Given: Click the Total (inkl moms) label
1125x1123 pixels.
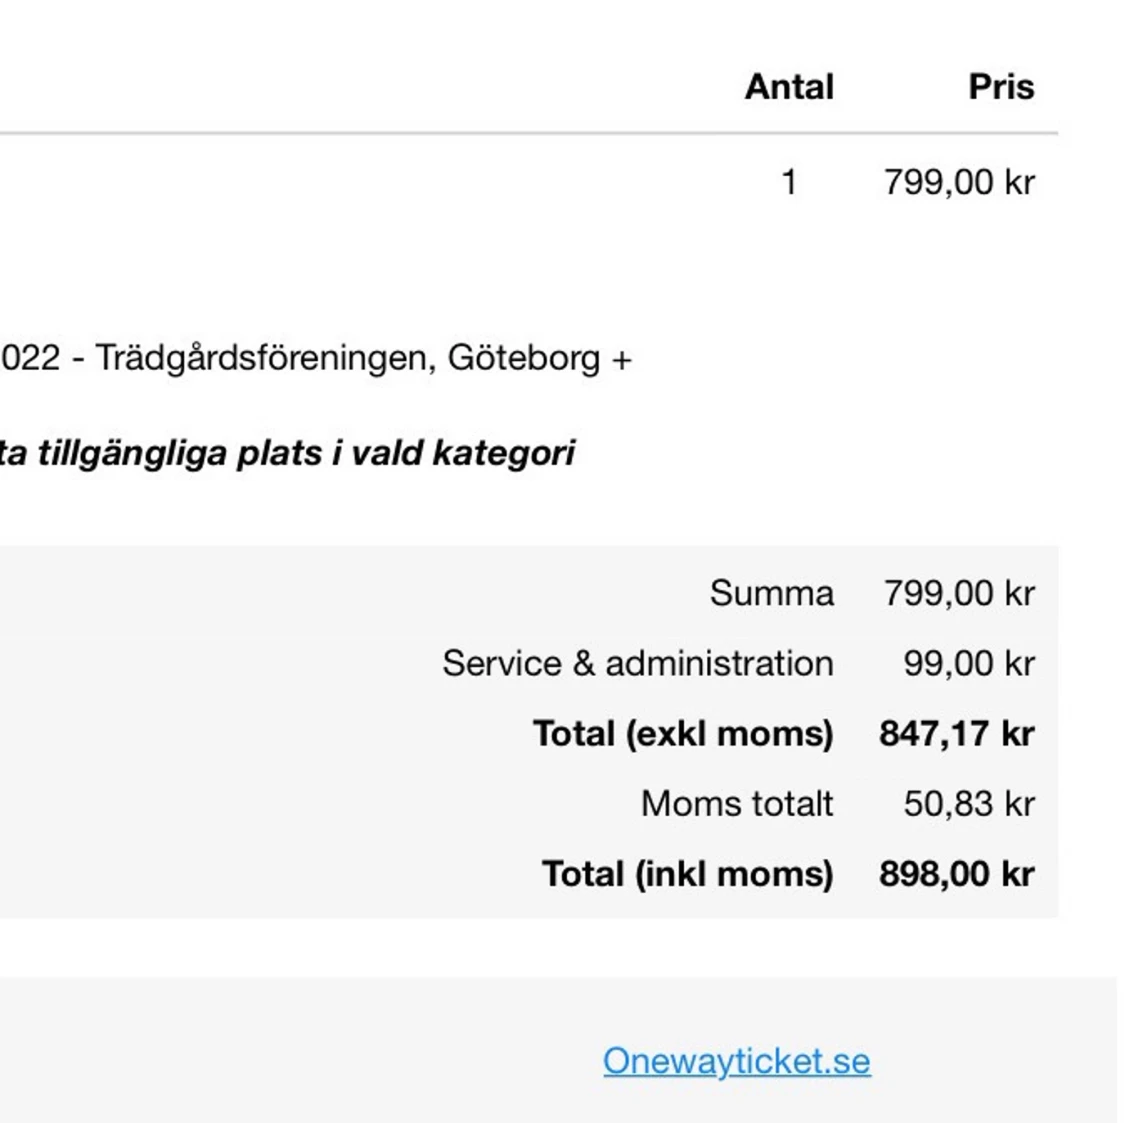Looking at the screenshot, I should [x=687, y=873].
